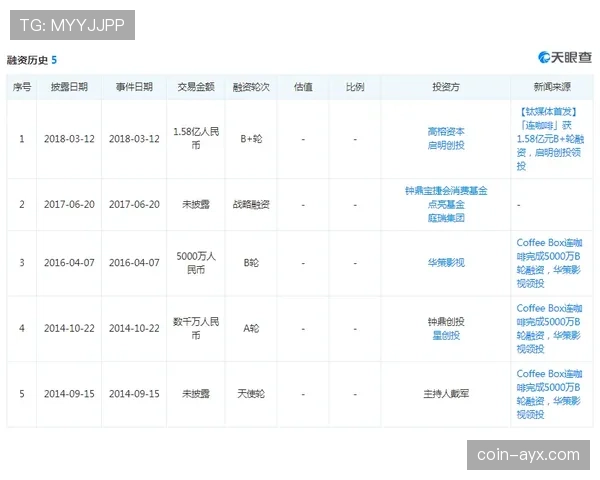Click the B轮 round cell
This screenshot has width=600, height=480.
[251, 263]
